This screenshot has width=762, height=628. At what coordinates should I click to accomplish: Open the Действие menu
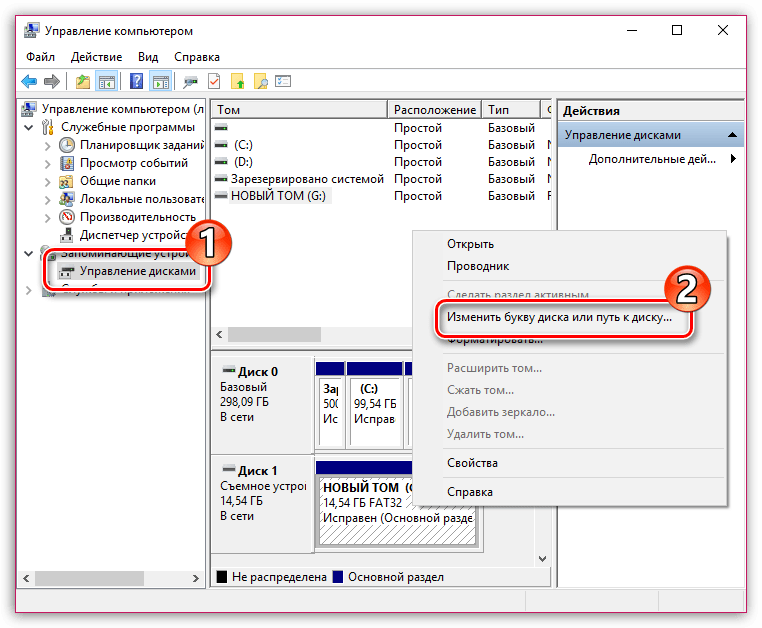coord(96,57)
